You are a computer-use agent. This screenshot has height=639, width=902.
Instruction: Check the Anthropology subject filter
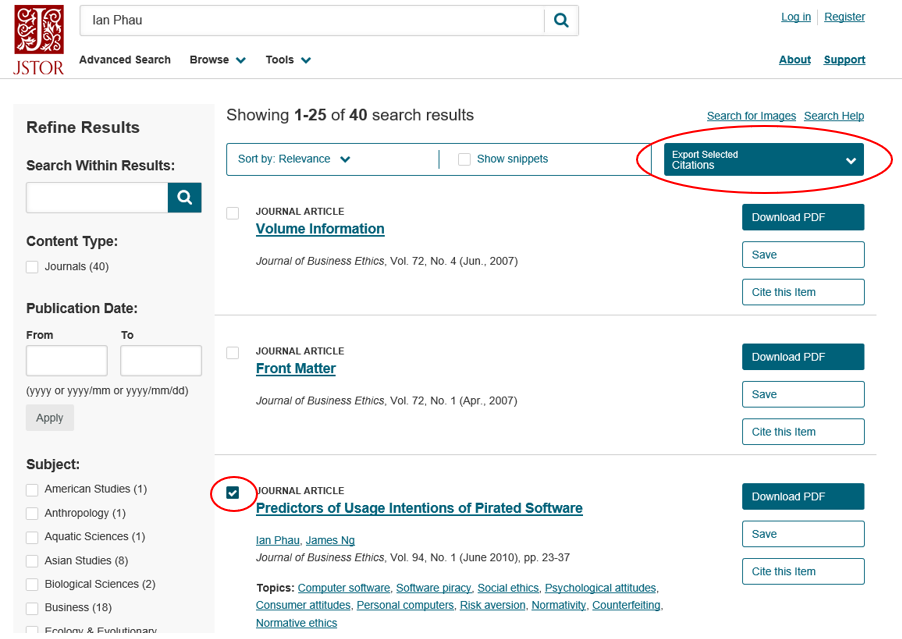point(32,513)
